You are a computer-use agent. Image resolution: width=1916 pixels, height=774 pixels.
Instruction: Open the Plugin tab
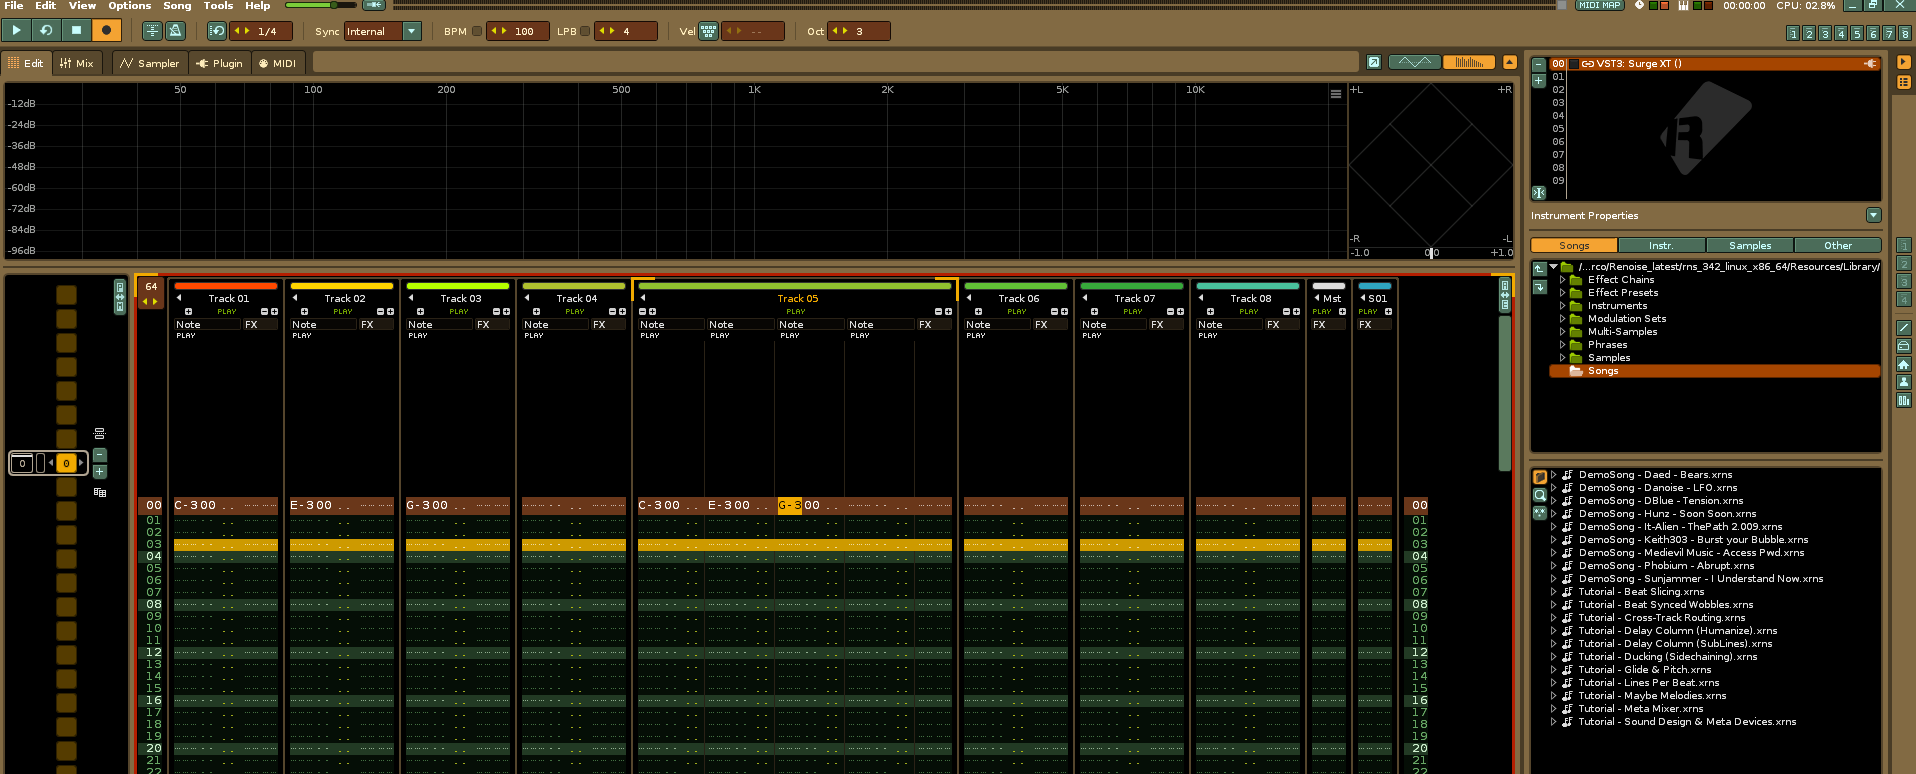220,63
